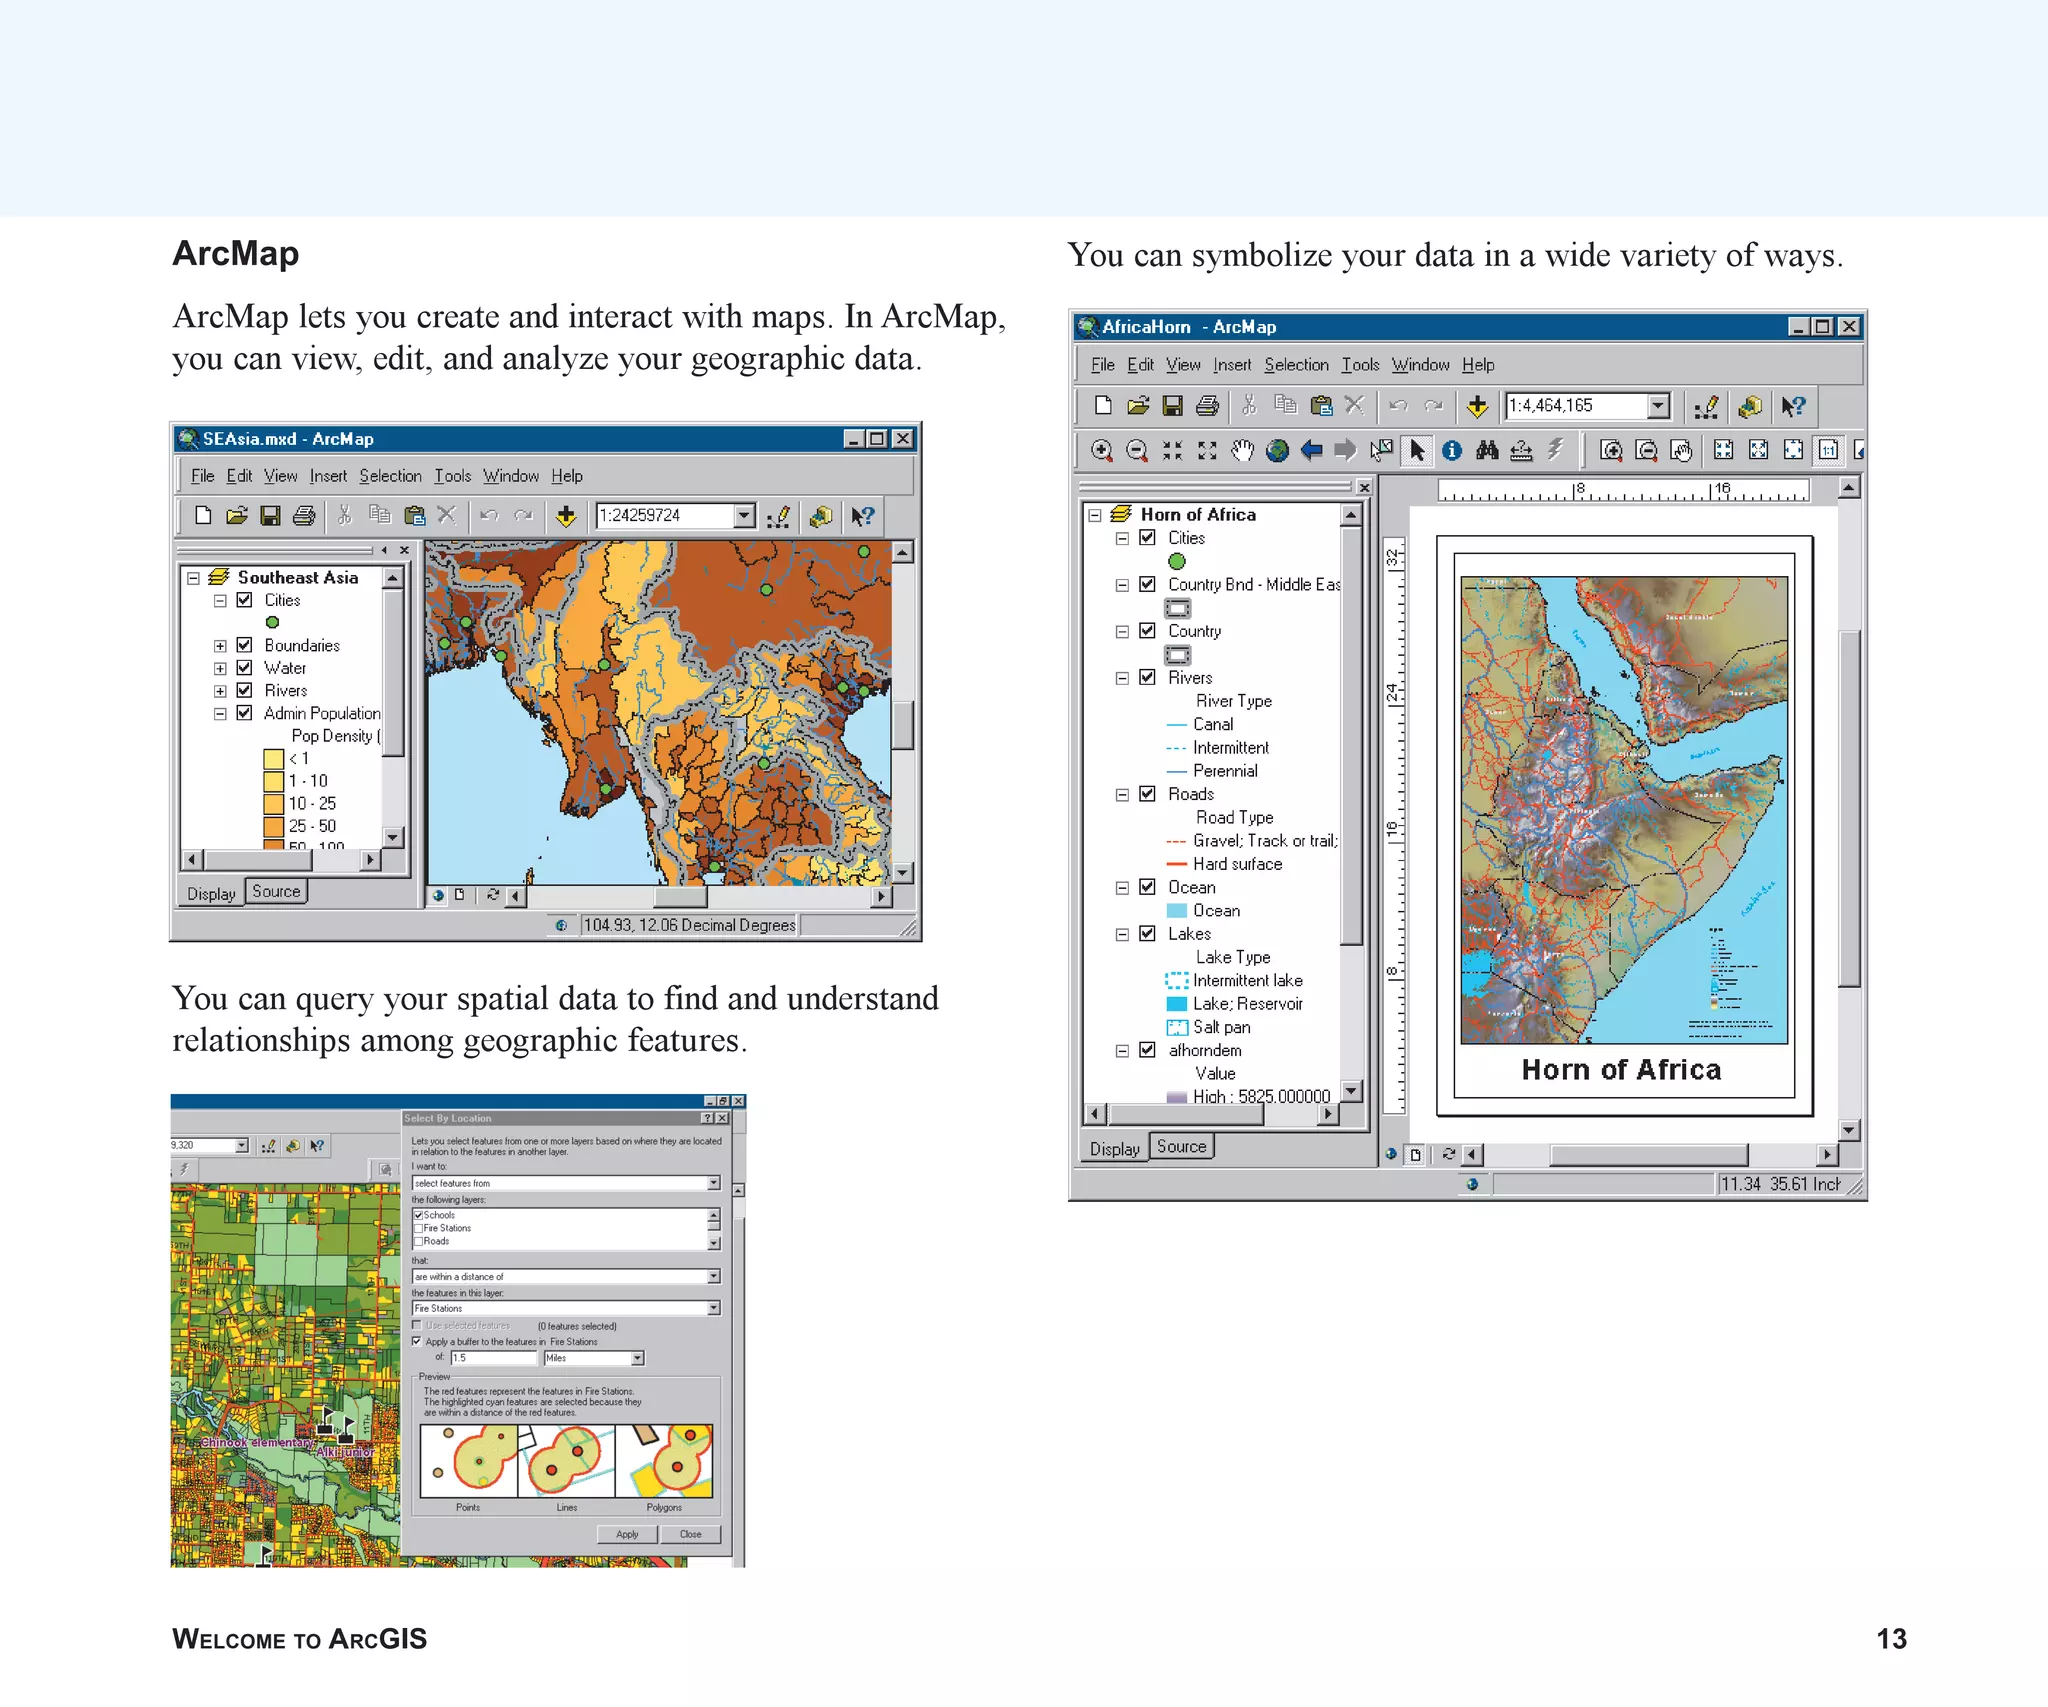Toggle Cities layer in Horn of Africa
This screenshot has height=1707, width=2048.
coord(1148,538)
